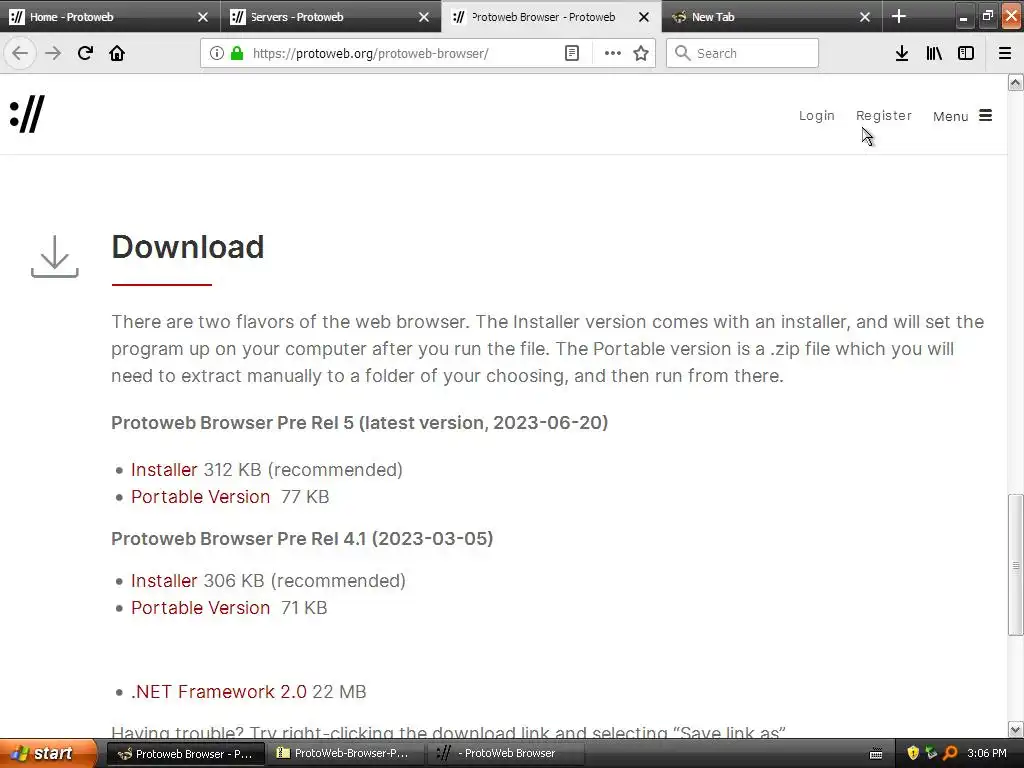Click the security shield tray icon

[913, 754]
